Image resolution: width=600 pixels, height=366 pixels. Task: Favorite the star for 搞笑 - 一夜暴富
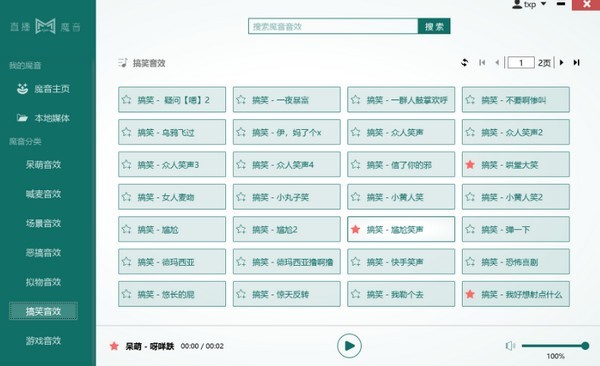(x=241, y=100)
